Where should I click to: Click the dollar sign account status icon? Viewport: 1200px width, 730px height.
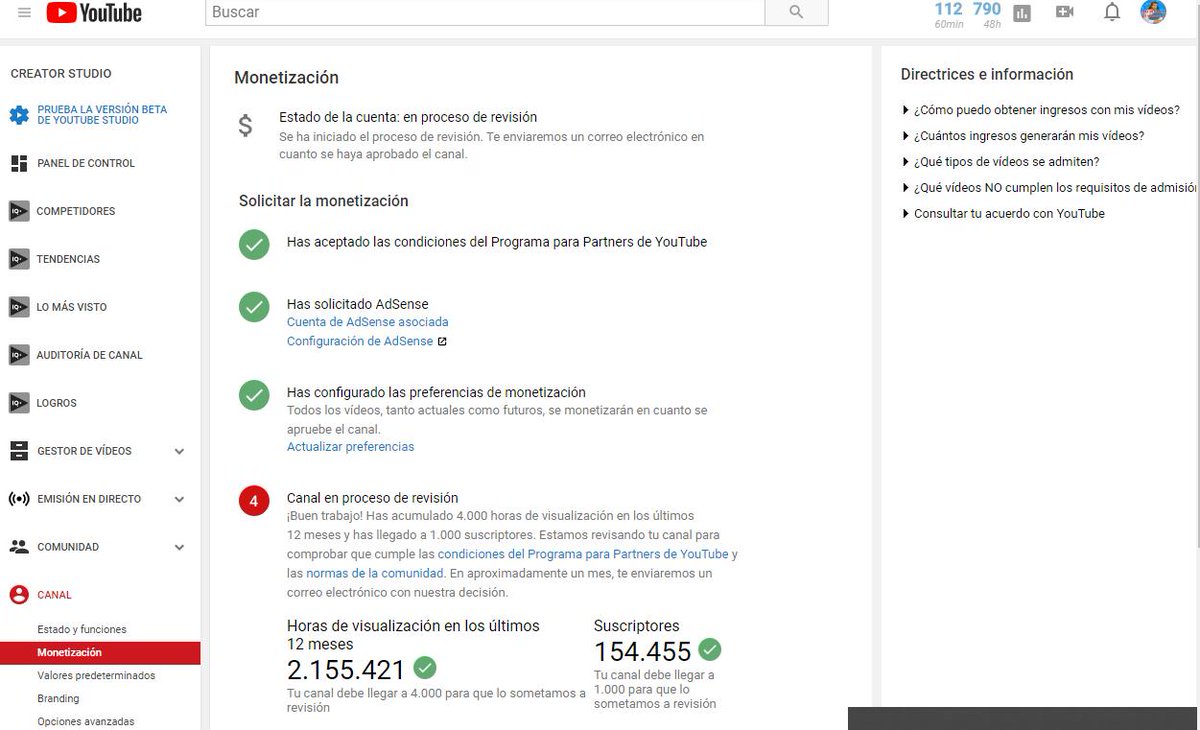click(246, 126)
